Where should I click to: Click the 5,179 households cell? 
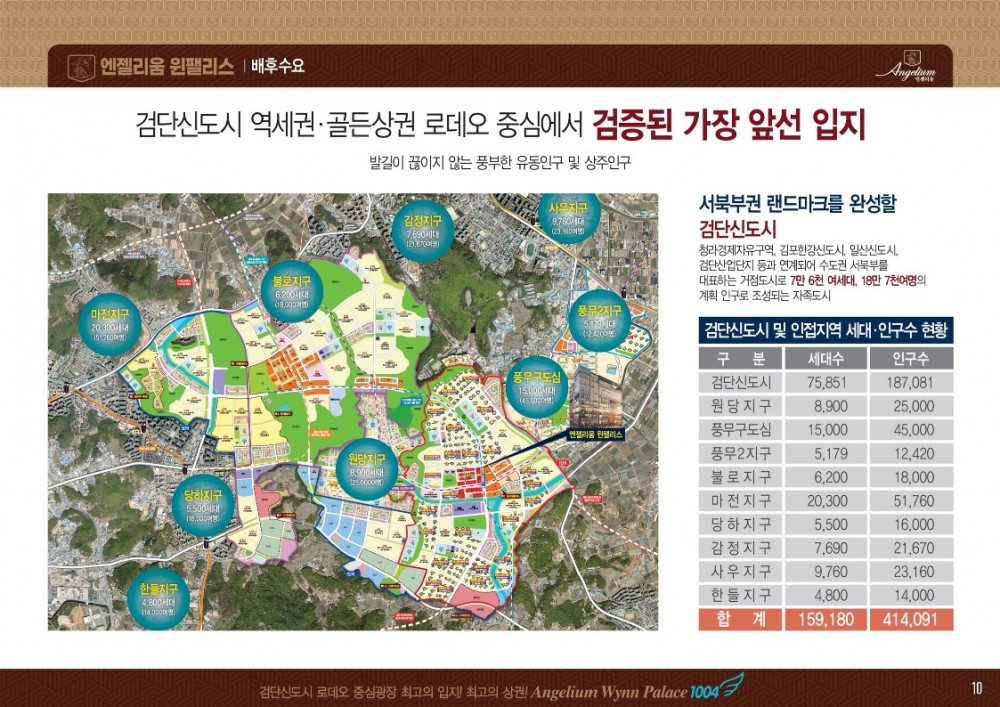[x=826, y=453]
